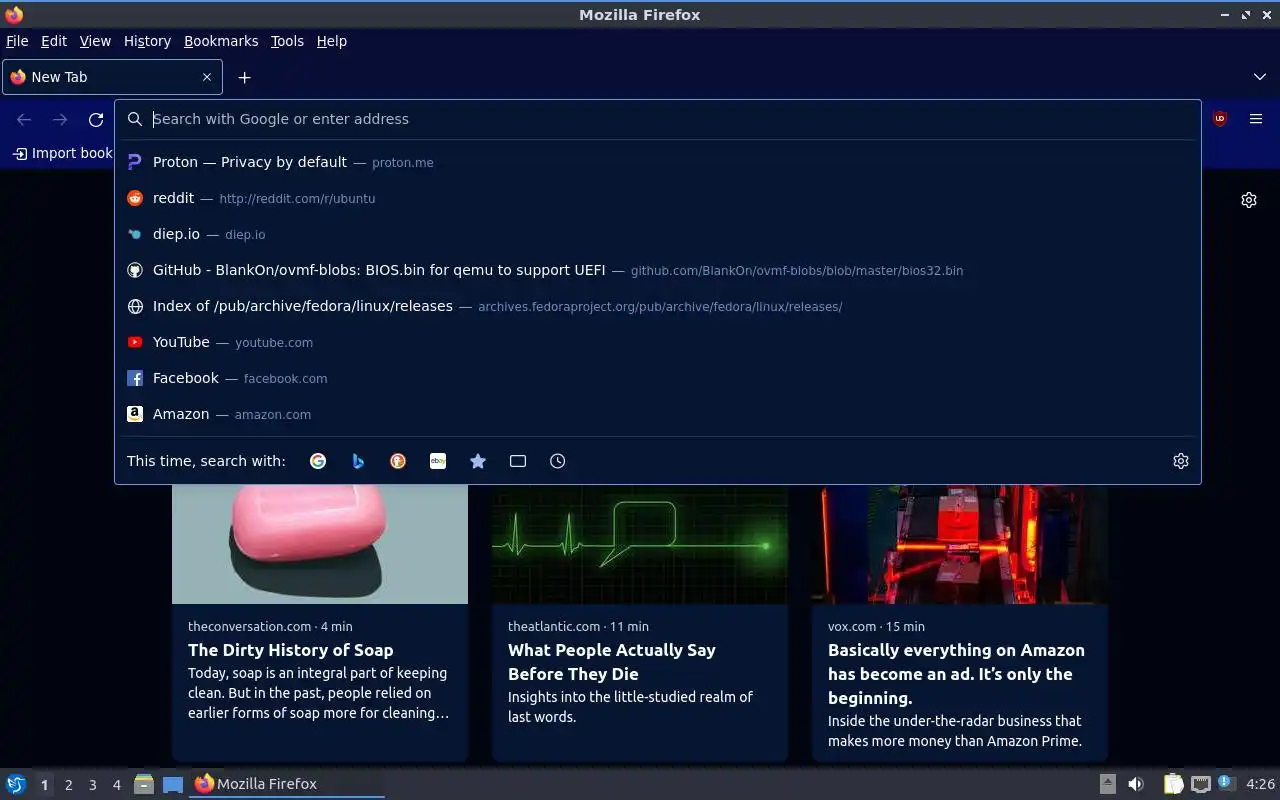The width and height of the screenshot is (1280, 800).
Task: Open the Help menu
Action: pos(332,41)
